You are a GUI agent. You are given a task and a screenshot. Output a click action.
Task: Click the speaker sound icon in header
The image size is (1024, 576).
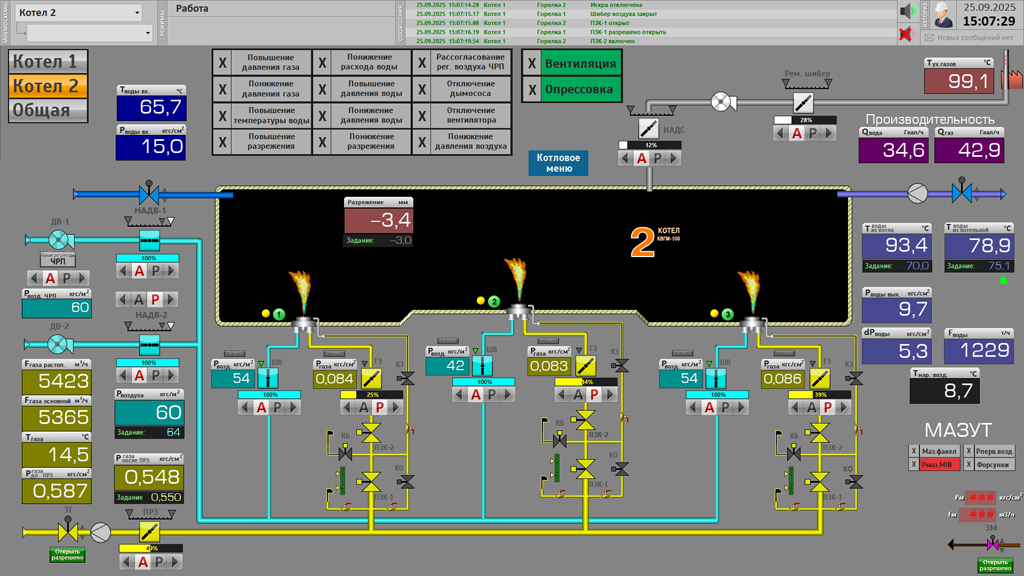point(906,11)
